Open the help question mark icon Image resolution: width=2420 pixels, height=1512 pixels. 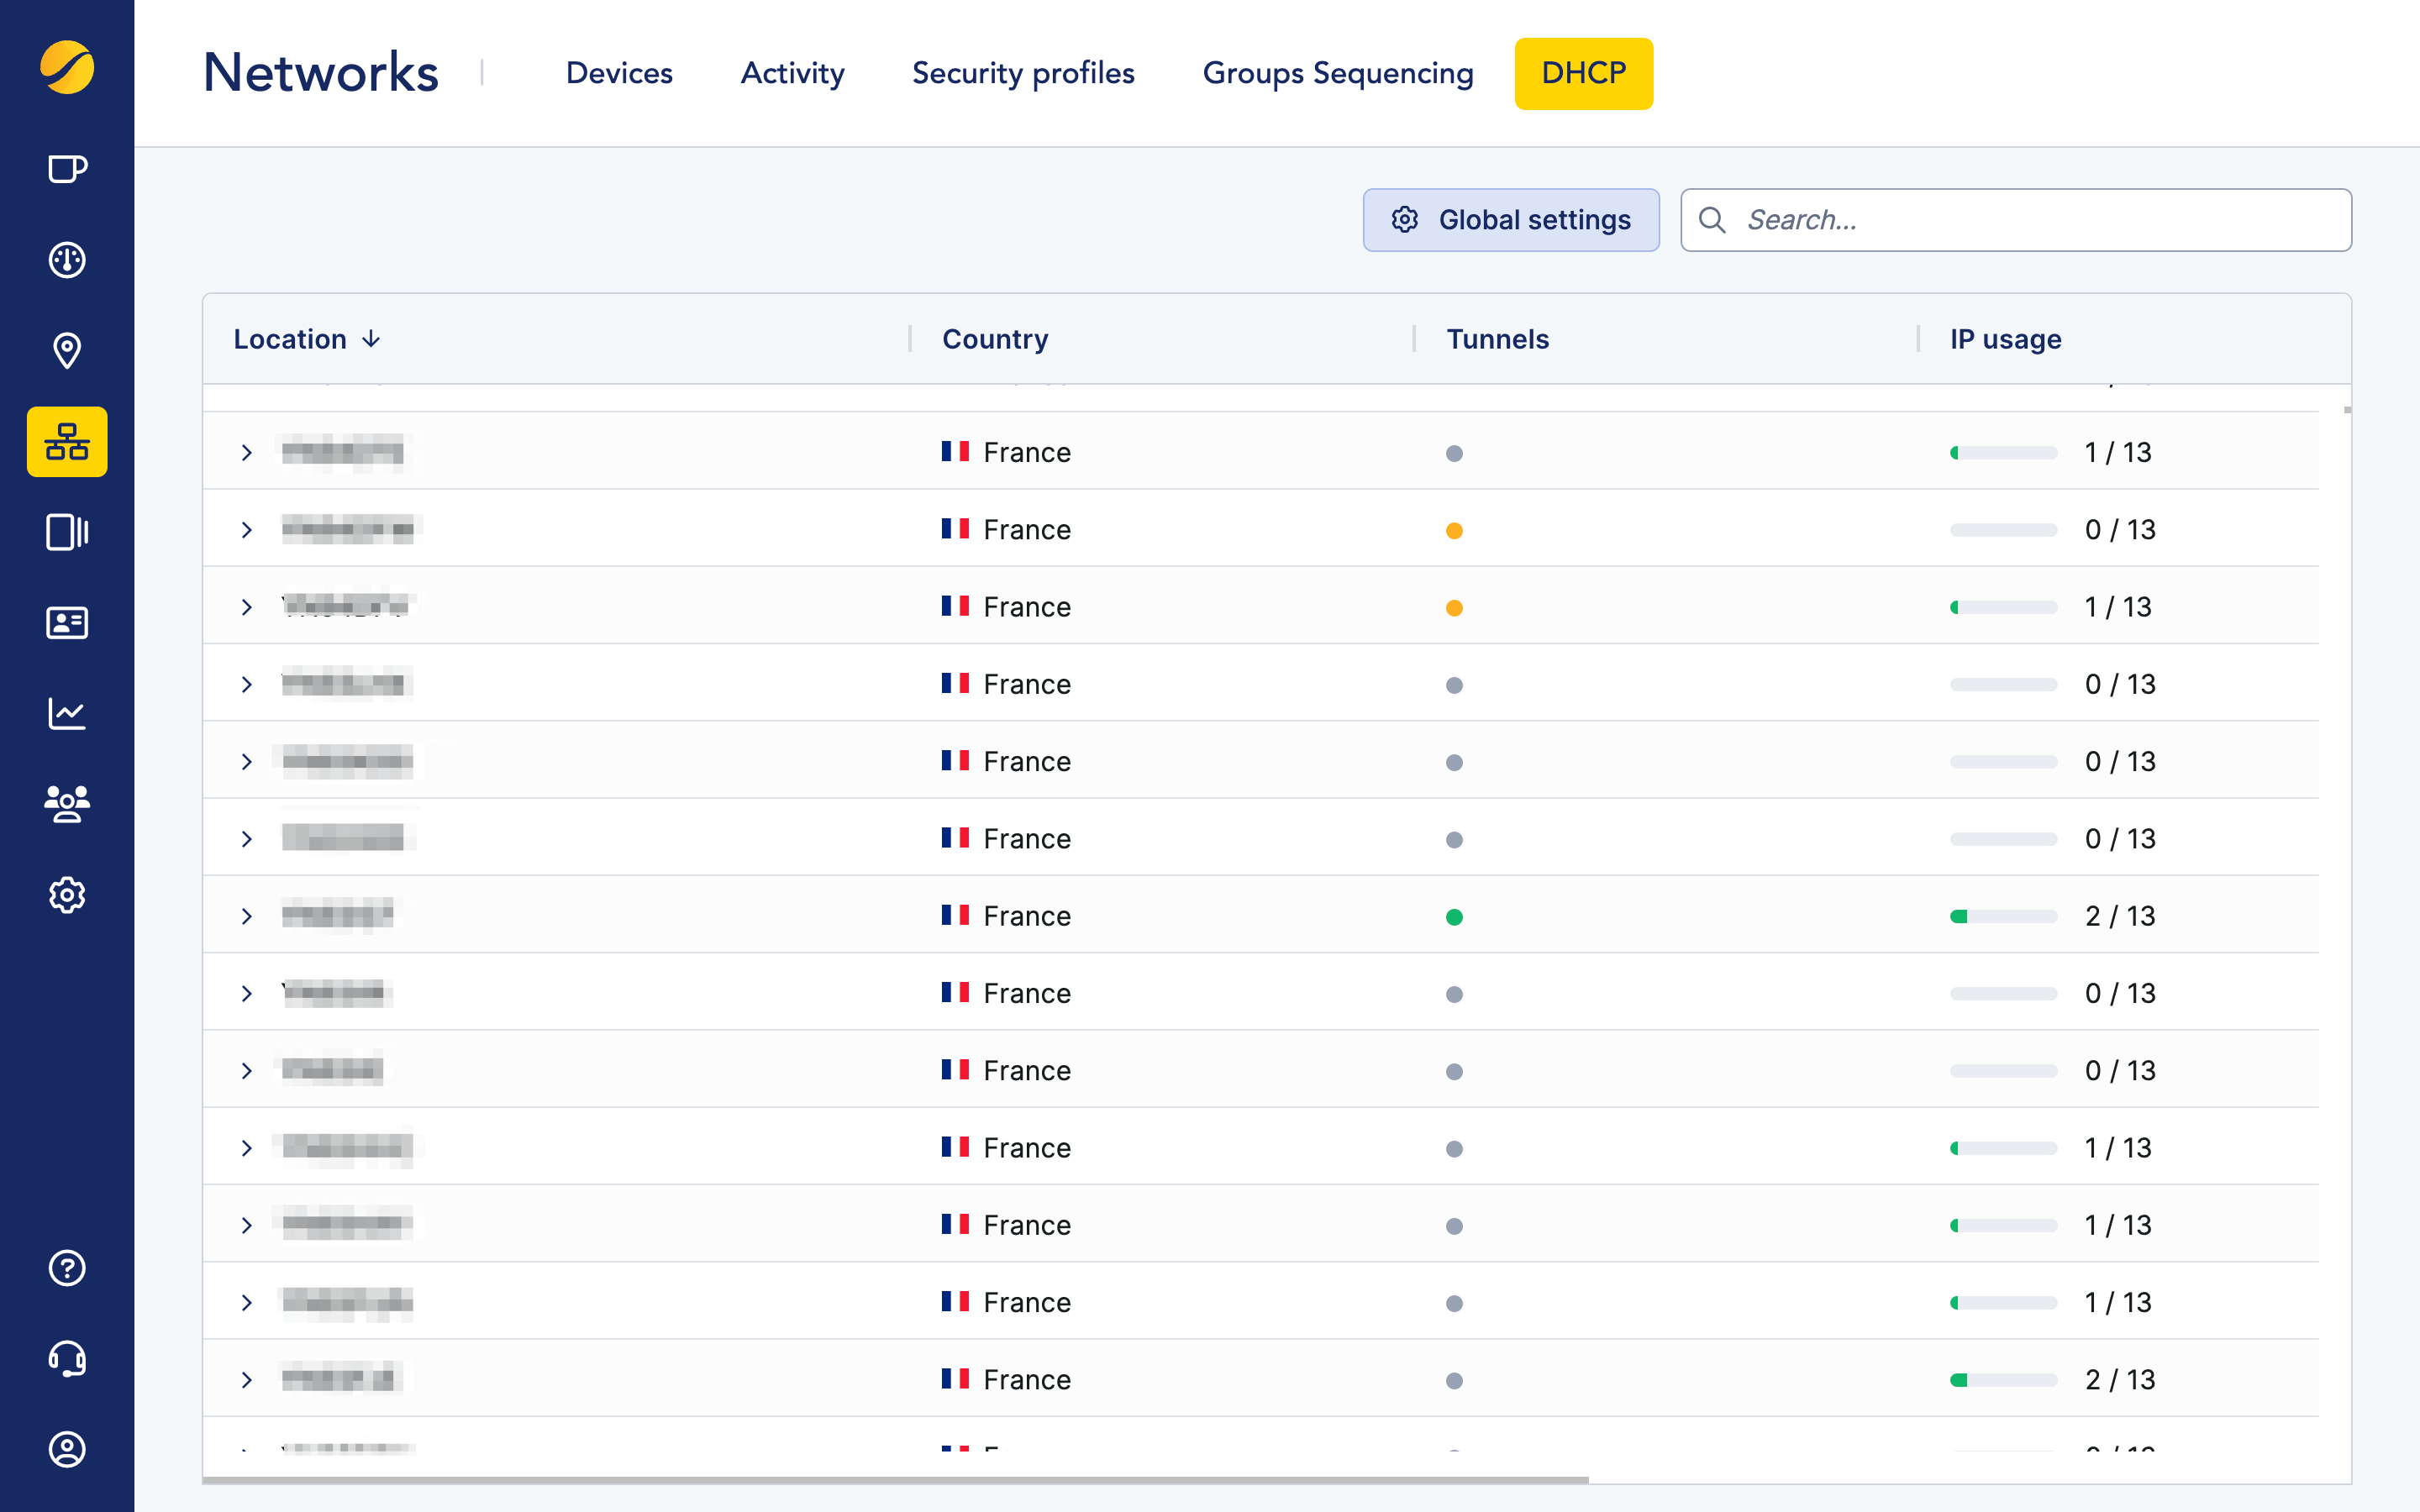pos(67,1268)
